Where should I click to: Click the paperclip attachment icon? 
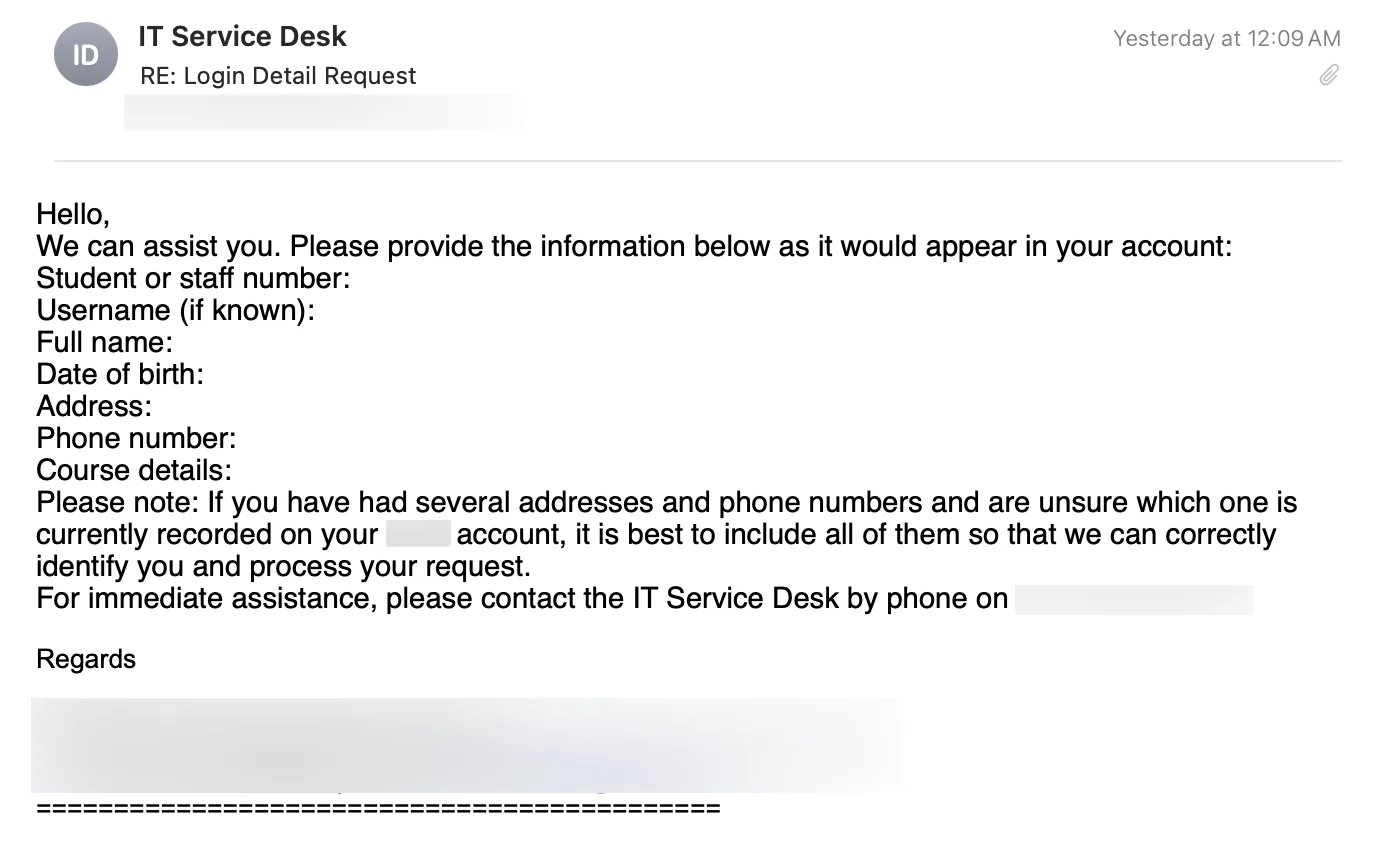tap(1328, 75)
